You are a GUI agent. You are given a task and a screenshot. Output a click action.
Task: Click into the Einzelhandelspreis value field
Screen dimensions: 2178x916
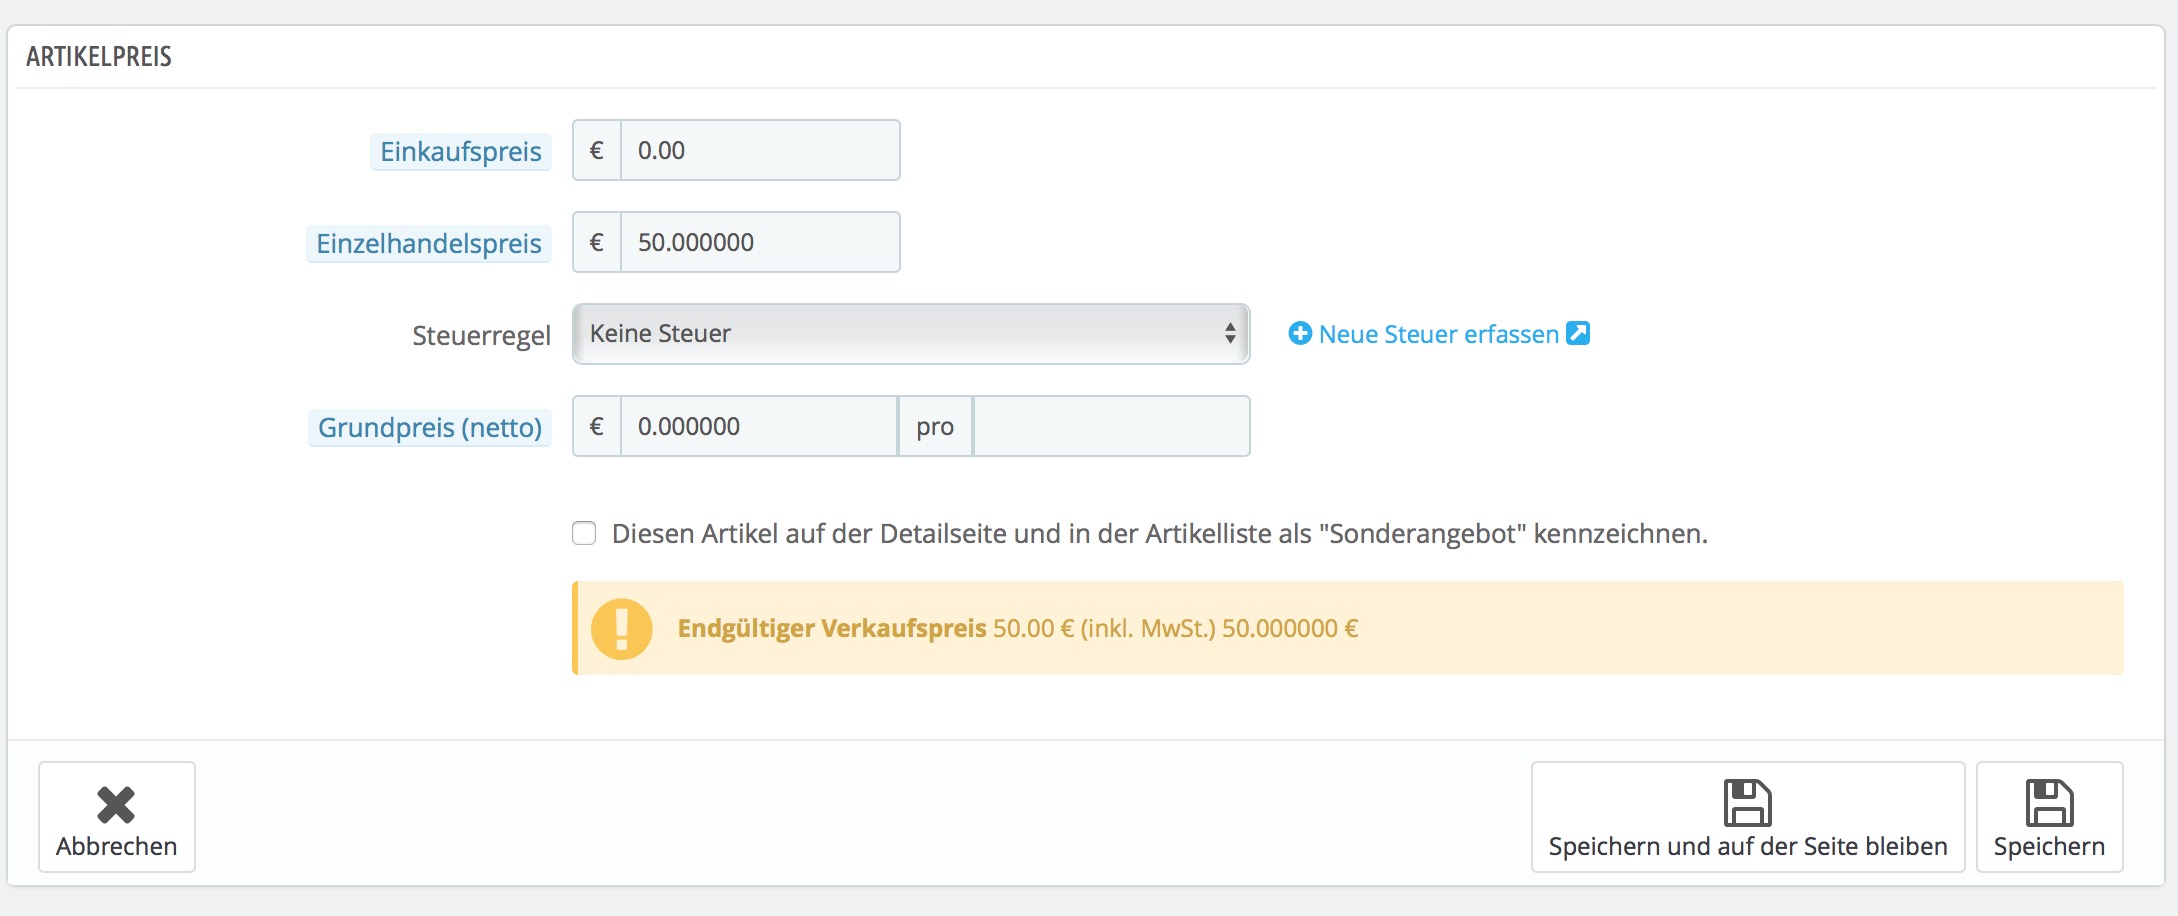(x=760, y=243)
